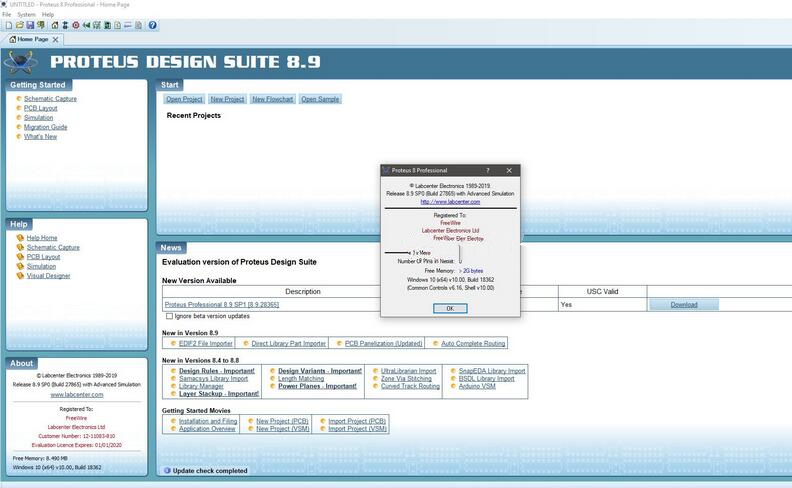Open Curved Track Routing link

pyautogui.click(x=410, y=386)
